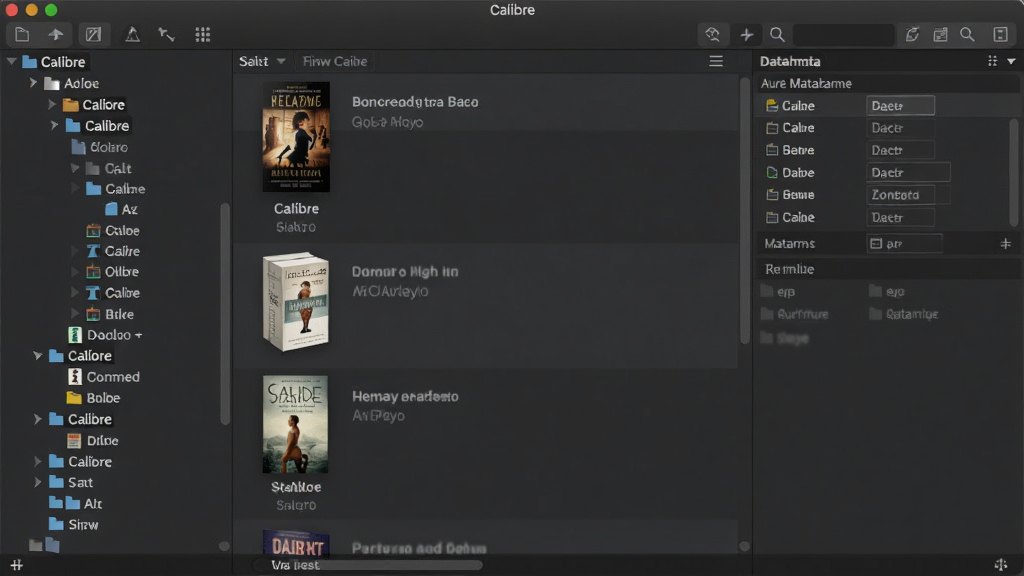Click the plus icon in top toolbar
This screenshot has height=576, width=1024.
point(746,35)
